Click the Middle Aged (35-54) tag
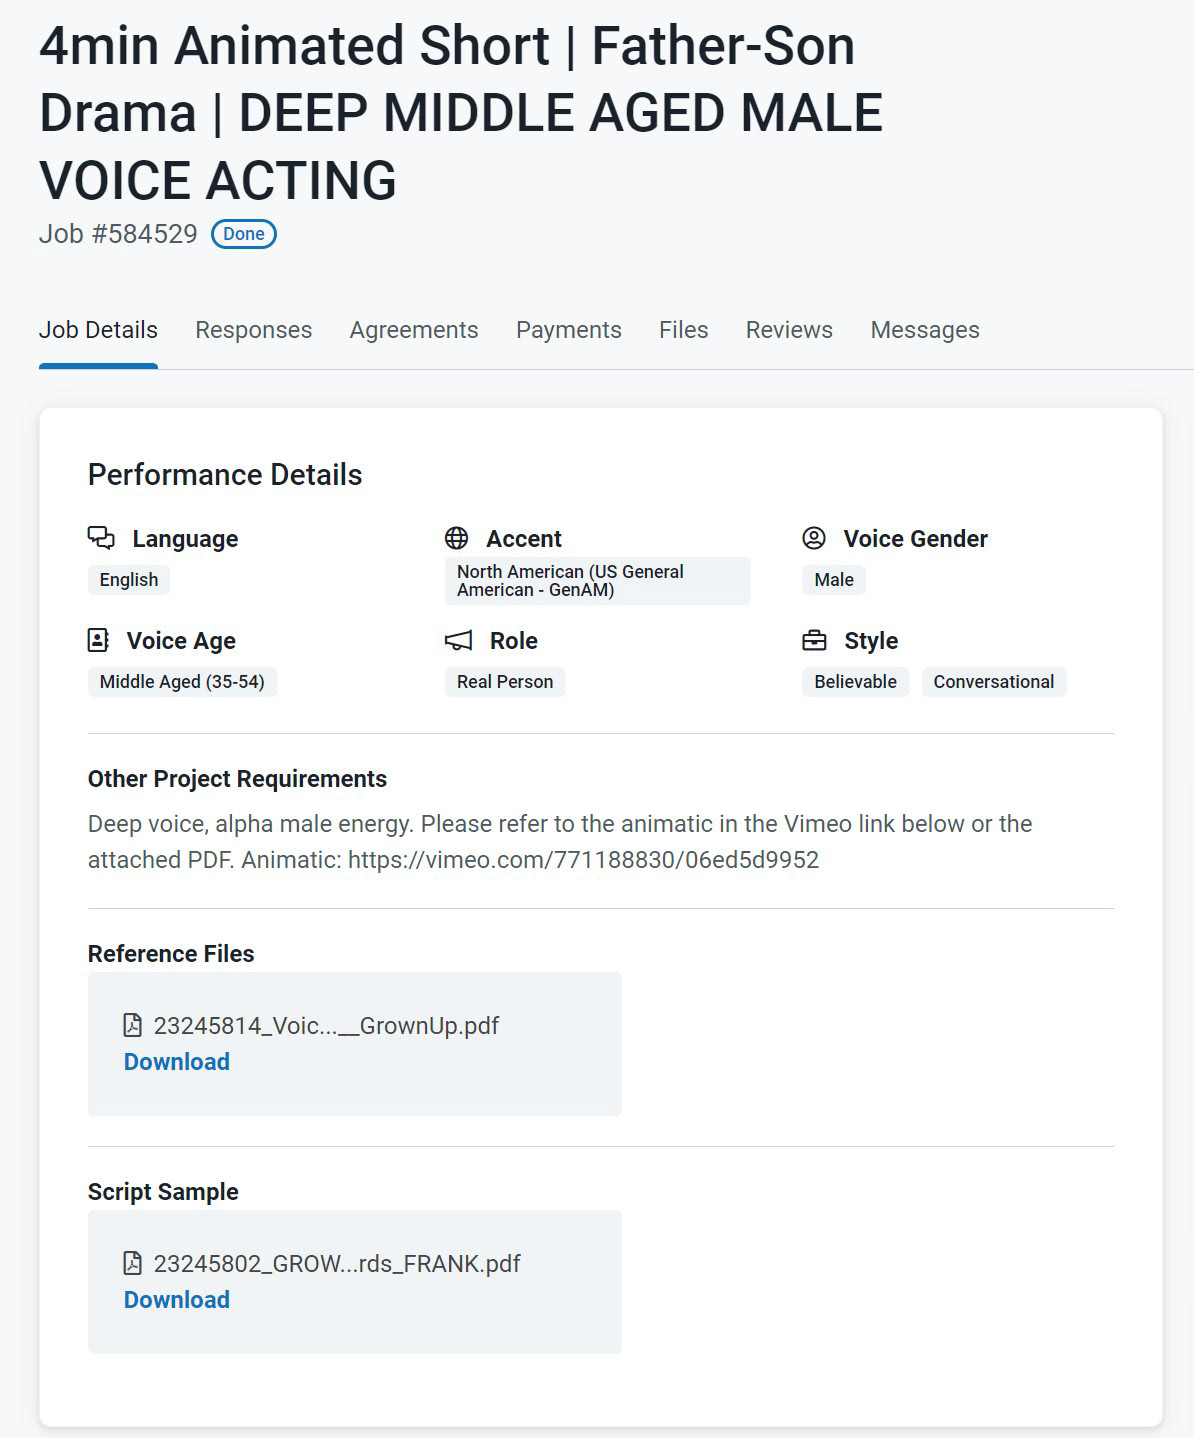 coord(182,682)
